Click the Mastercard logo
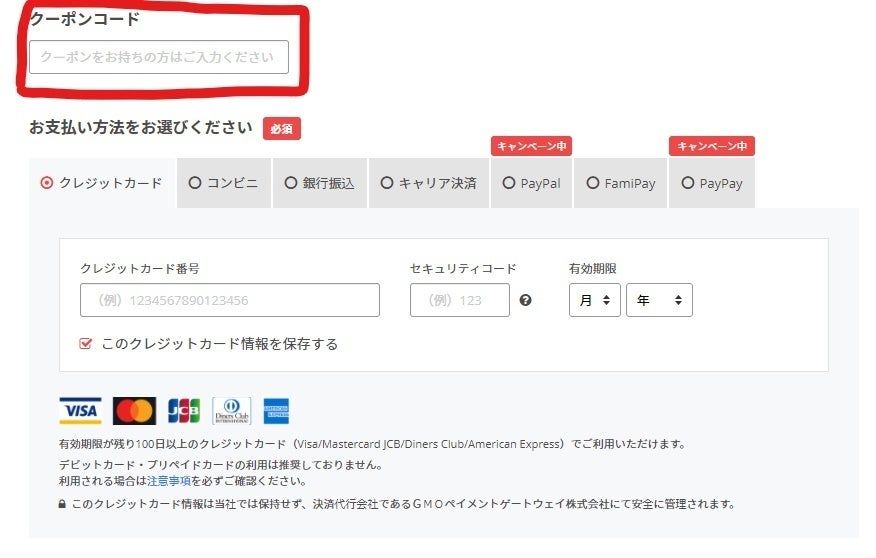Viewport: 876px width, 558px height. 134,411
